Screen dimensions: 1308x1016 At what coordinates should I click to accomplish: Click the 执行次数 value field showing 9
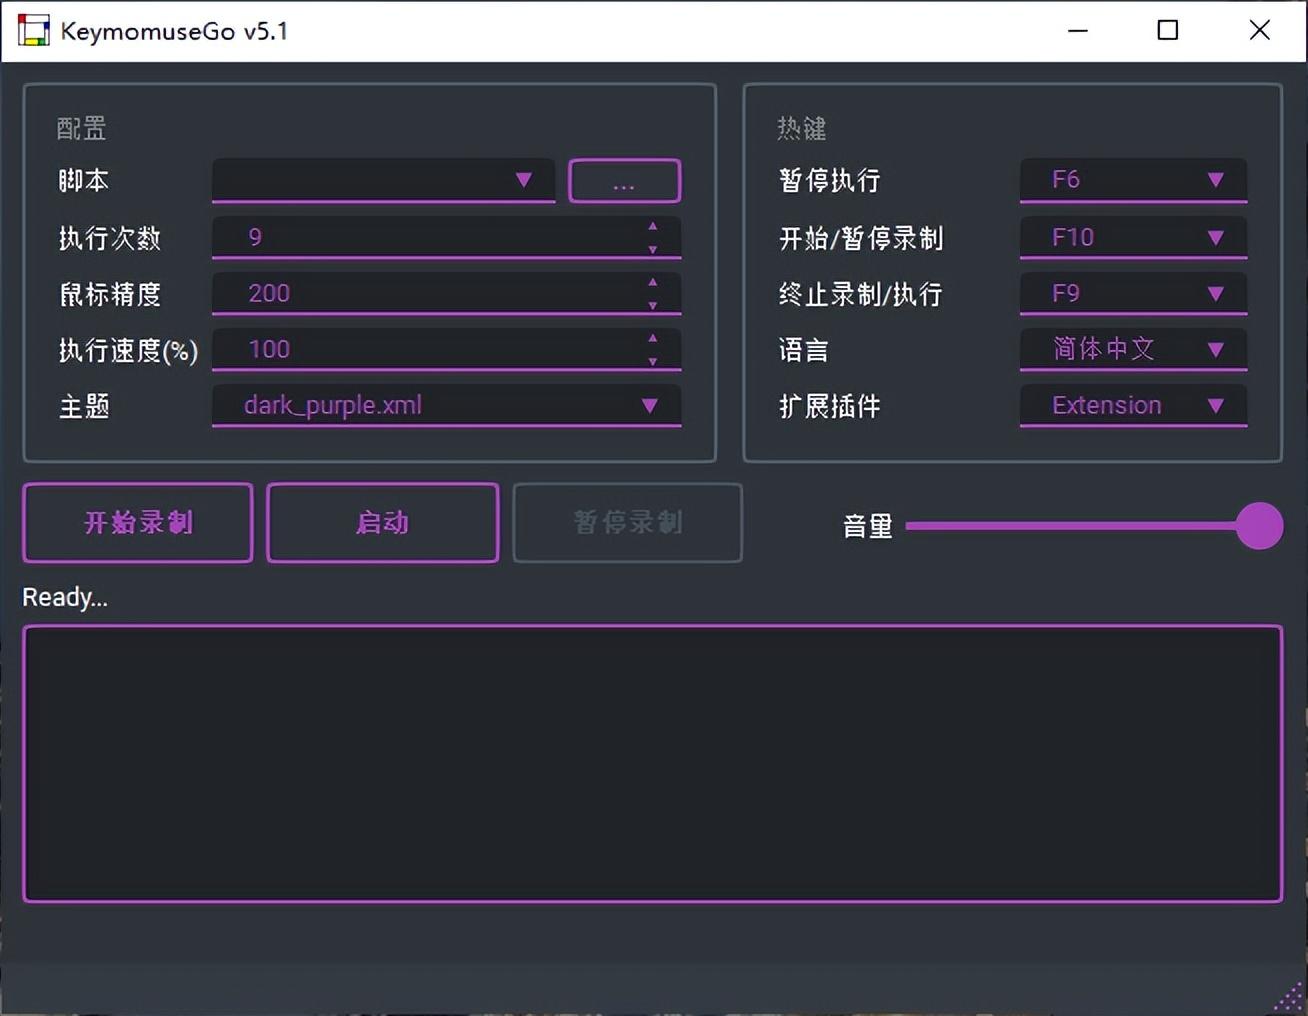click(x=446, y=237)
